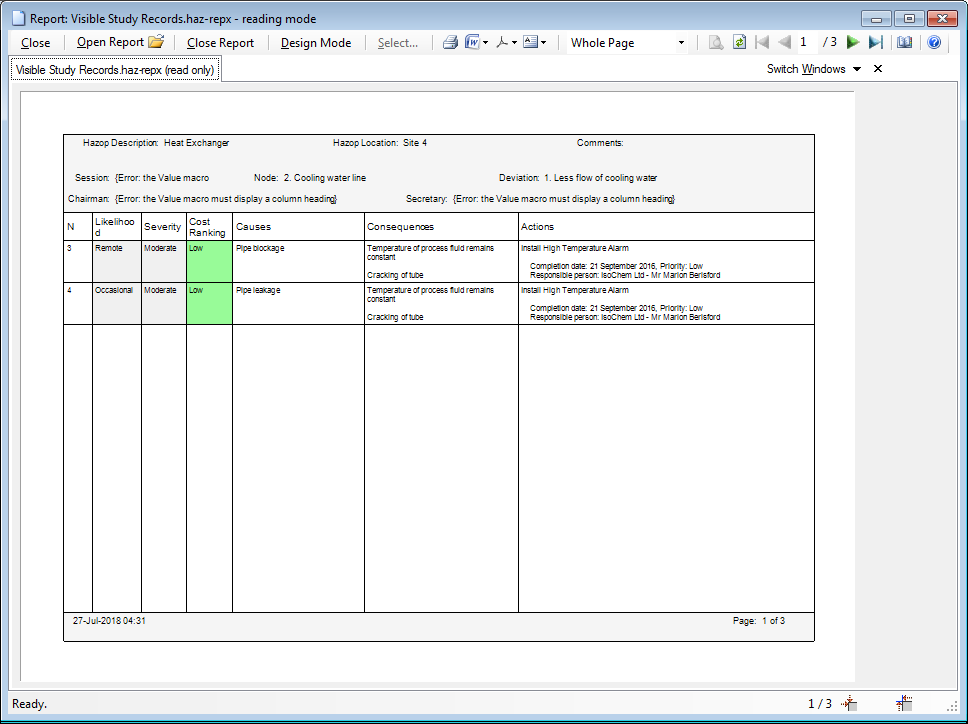Expand the Word export options arrow
Image resolution: width=968 pixels, height=724 pixels.
pos(485,43)
